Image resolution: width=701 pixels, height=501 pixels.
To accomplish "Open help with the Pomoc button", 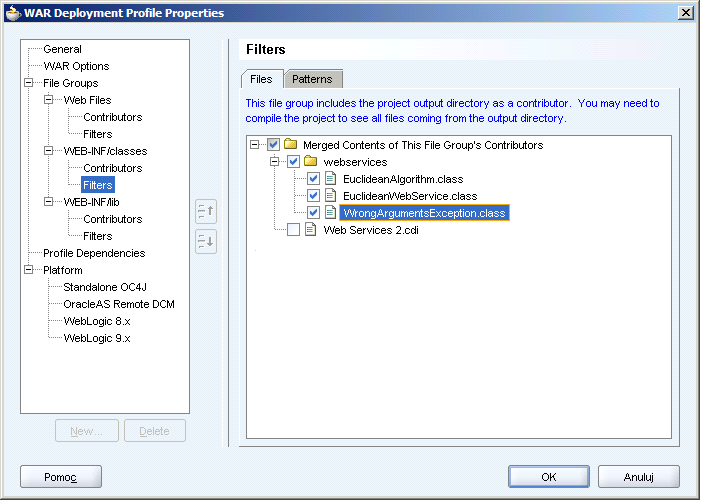I will pos(61,477).
